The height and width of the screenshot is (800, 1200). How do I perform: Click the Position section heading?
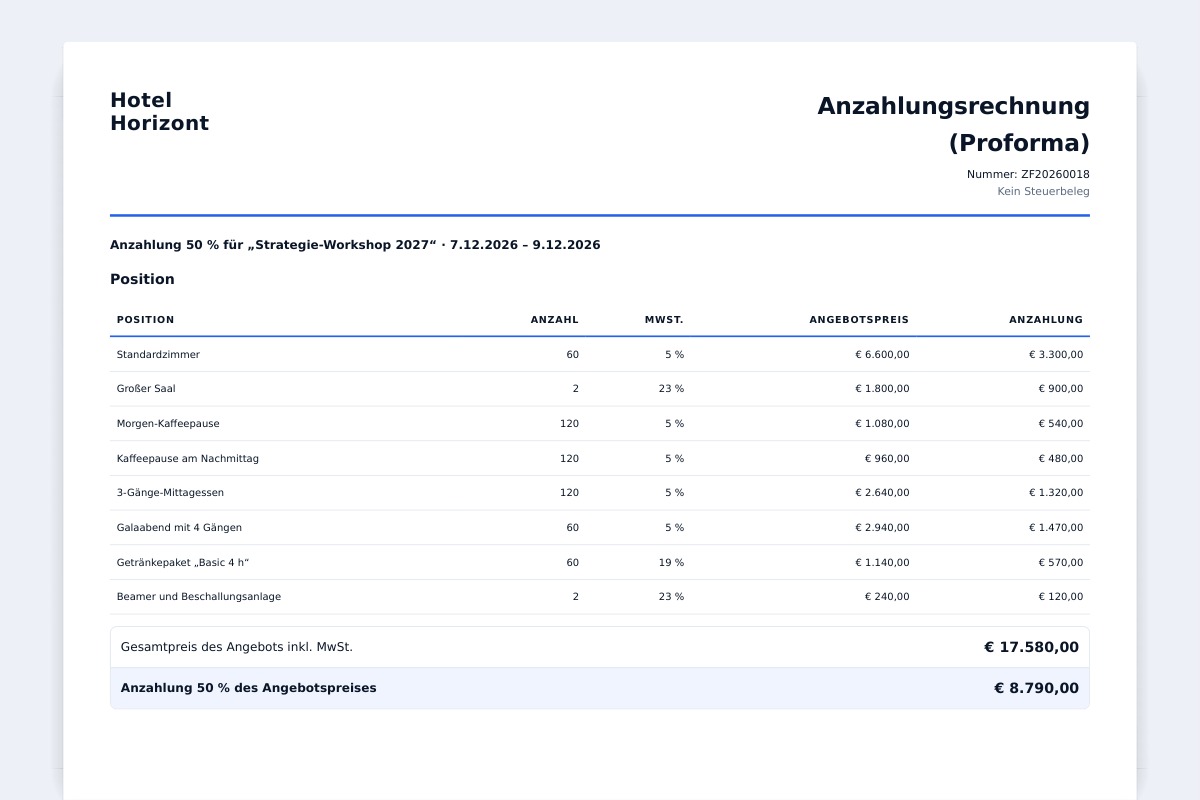(142, 279)
